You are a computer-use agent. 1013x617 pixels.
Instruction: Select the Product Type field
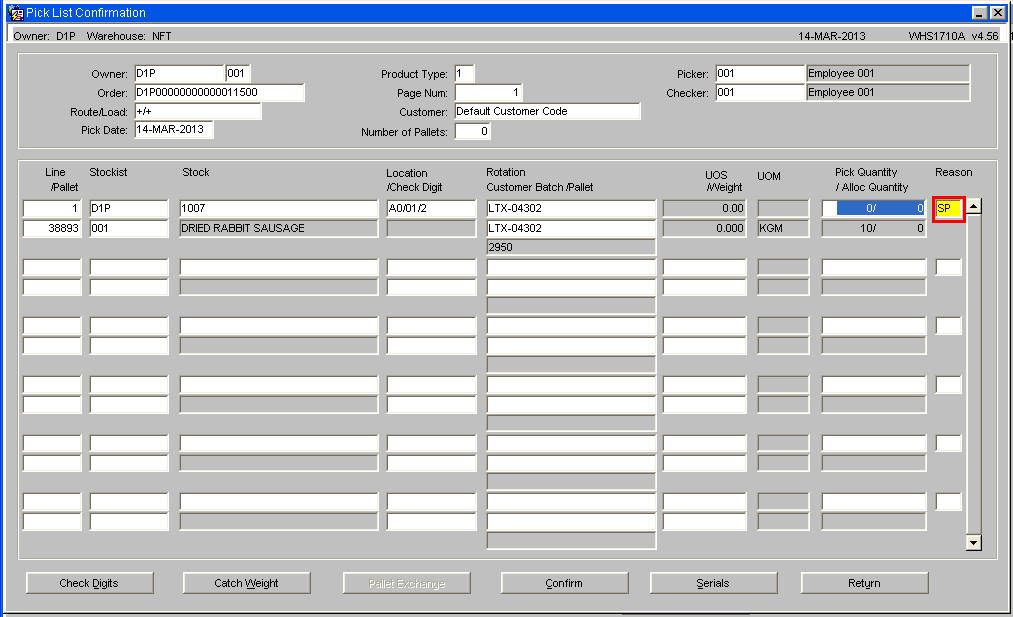(x=465, y=74)
